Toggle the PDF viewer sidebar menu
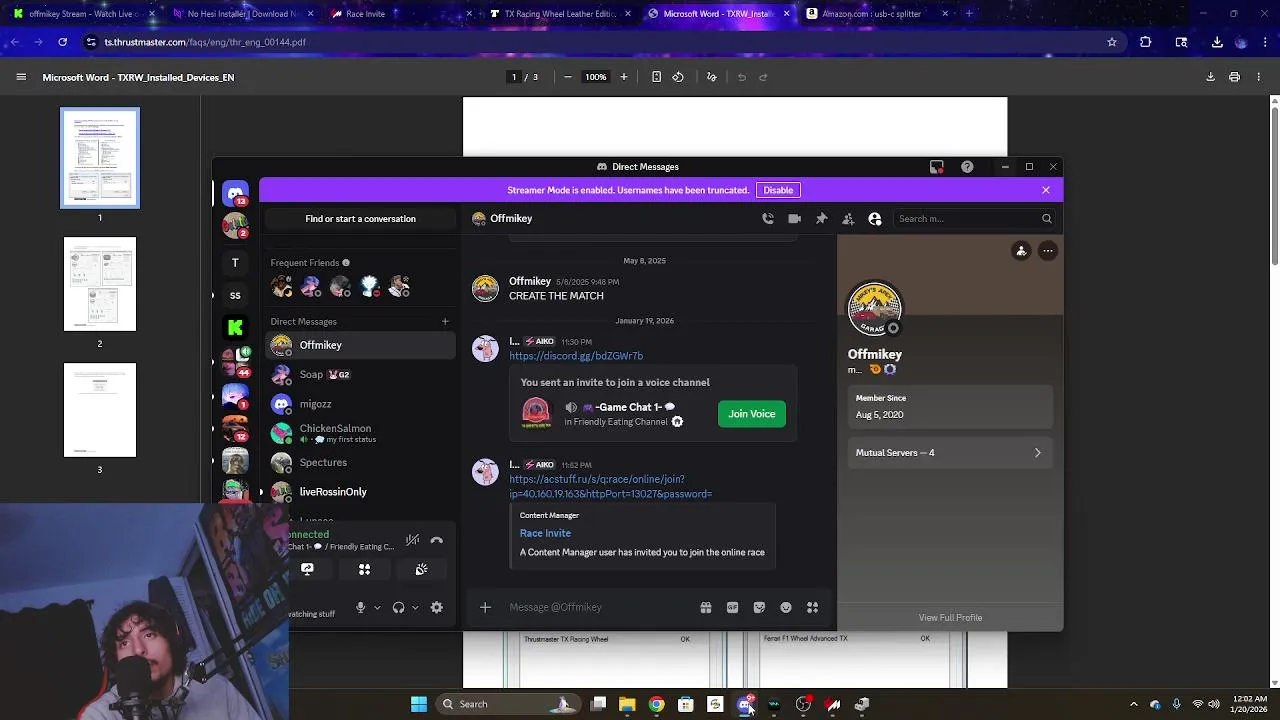 tap(21, 77)
